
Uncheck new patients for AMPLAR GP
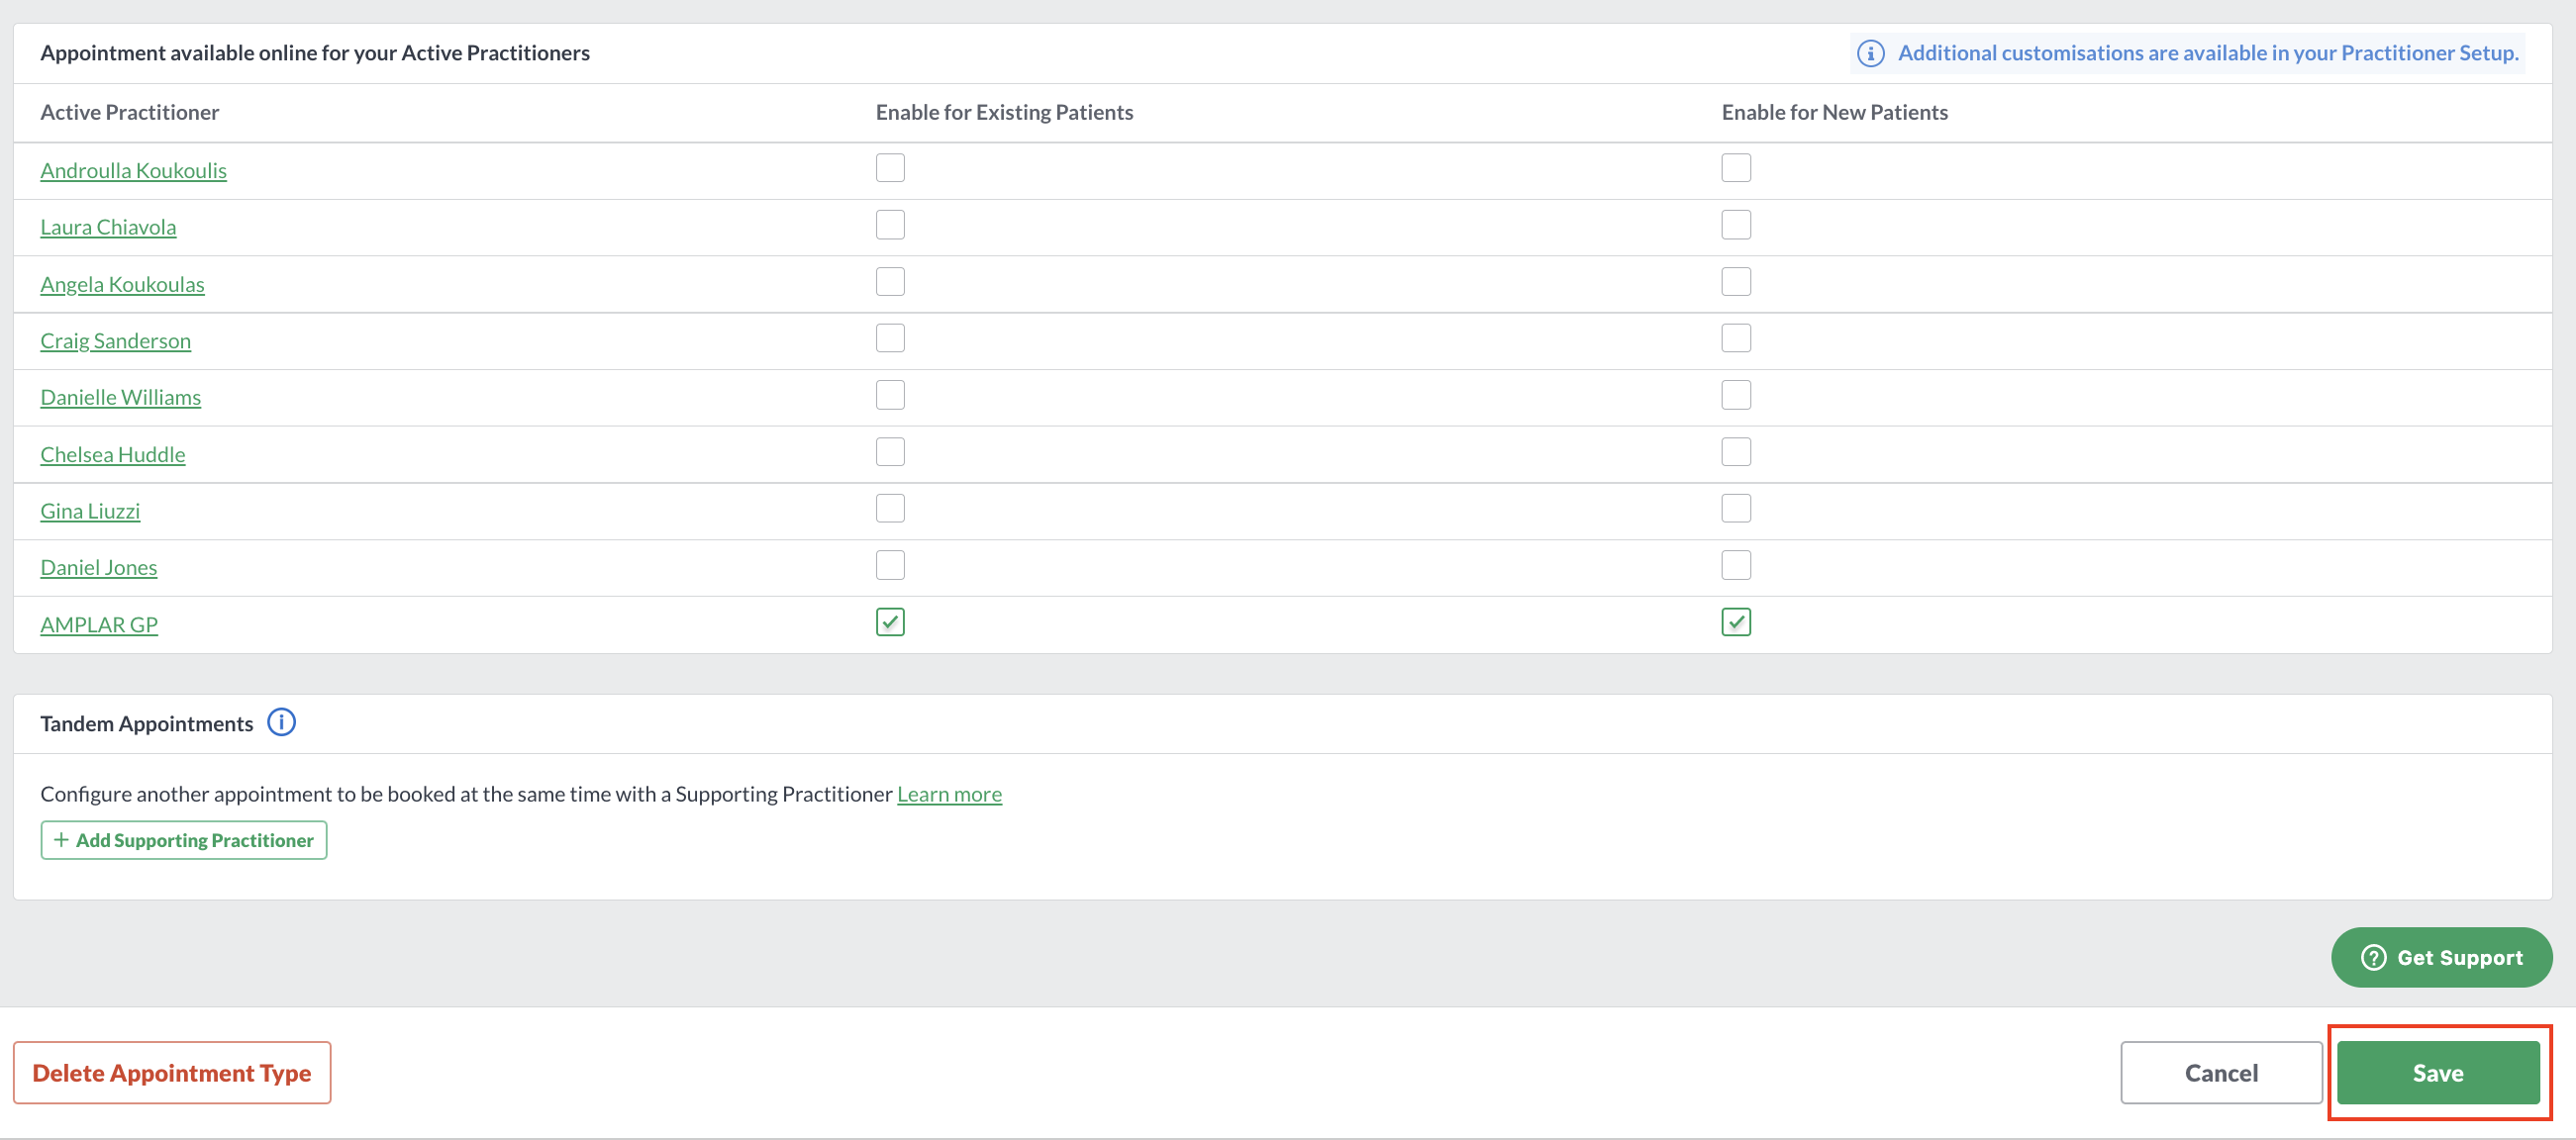[1735, 622]
